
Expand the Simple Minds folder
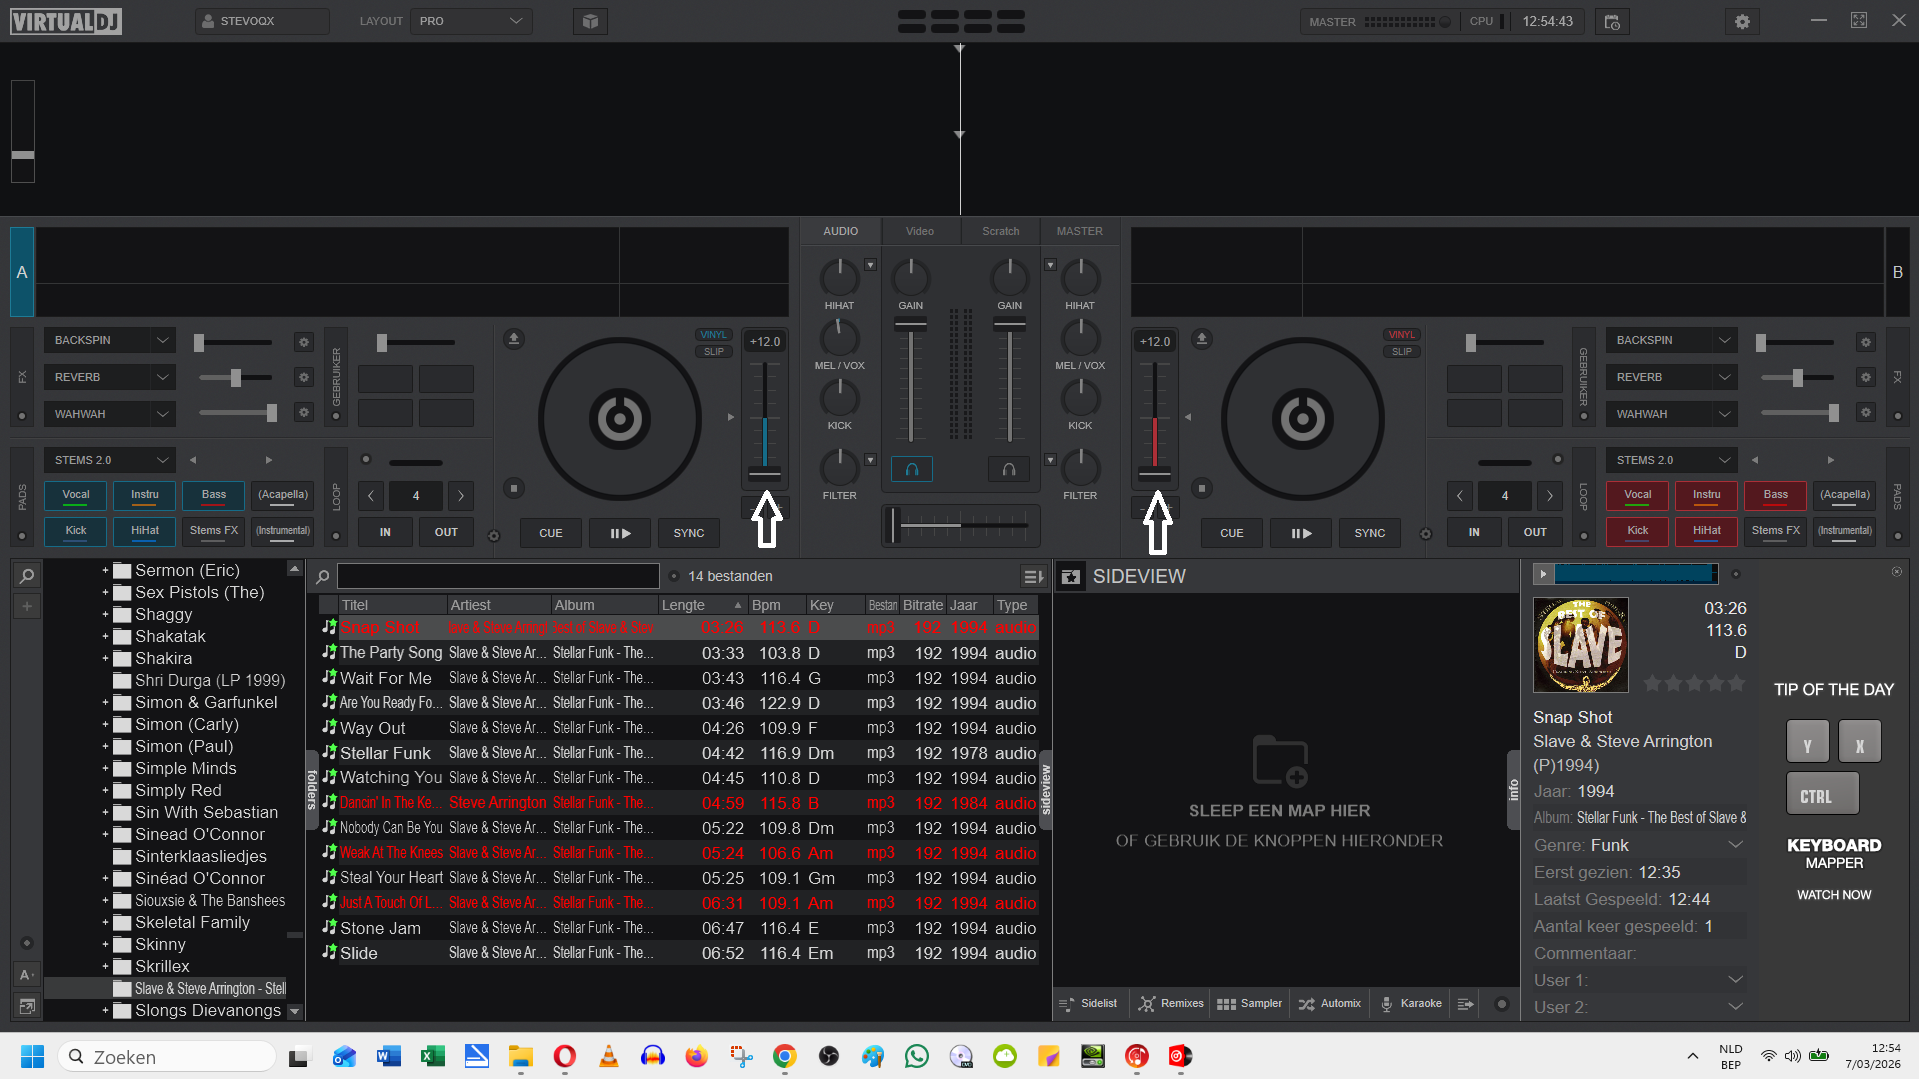click(105, 769)
